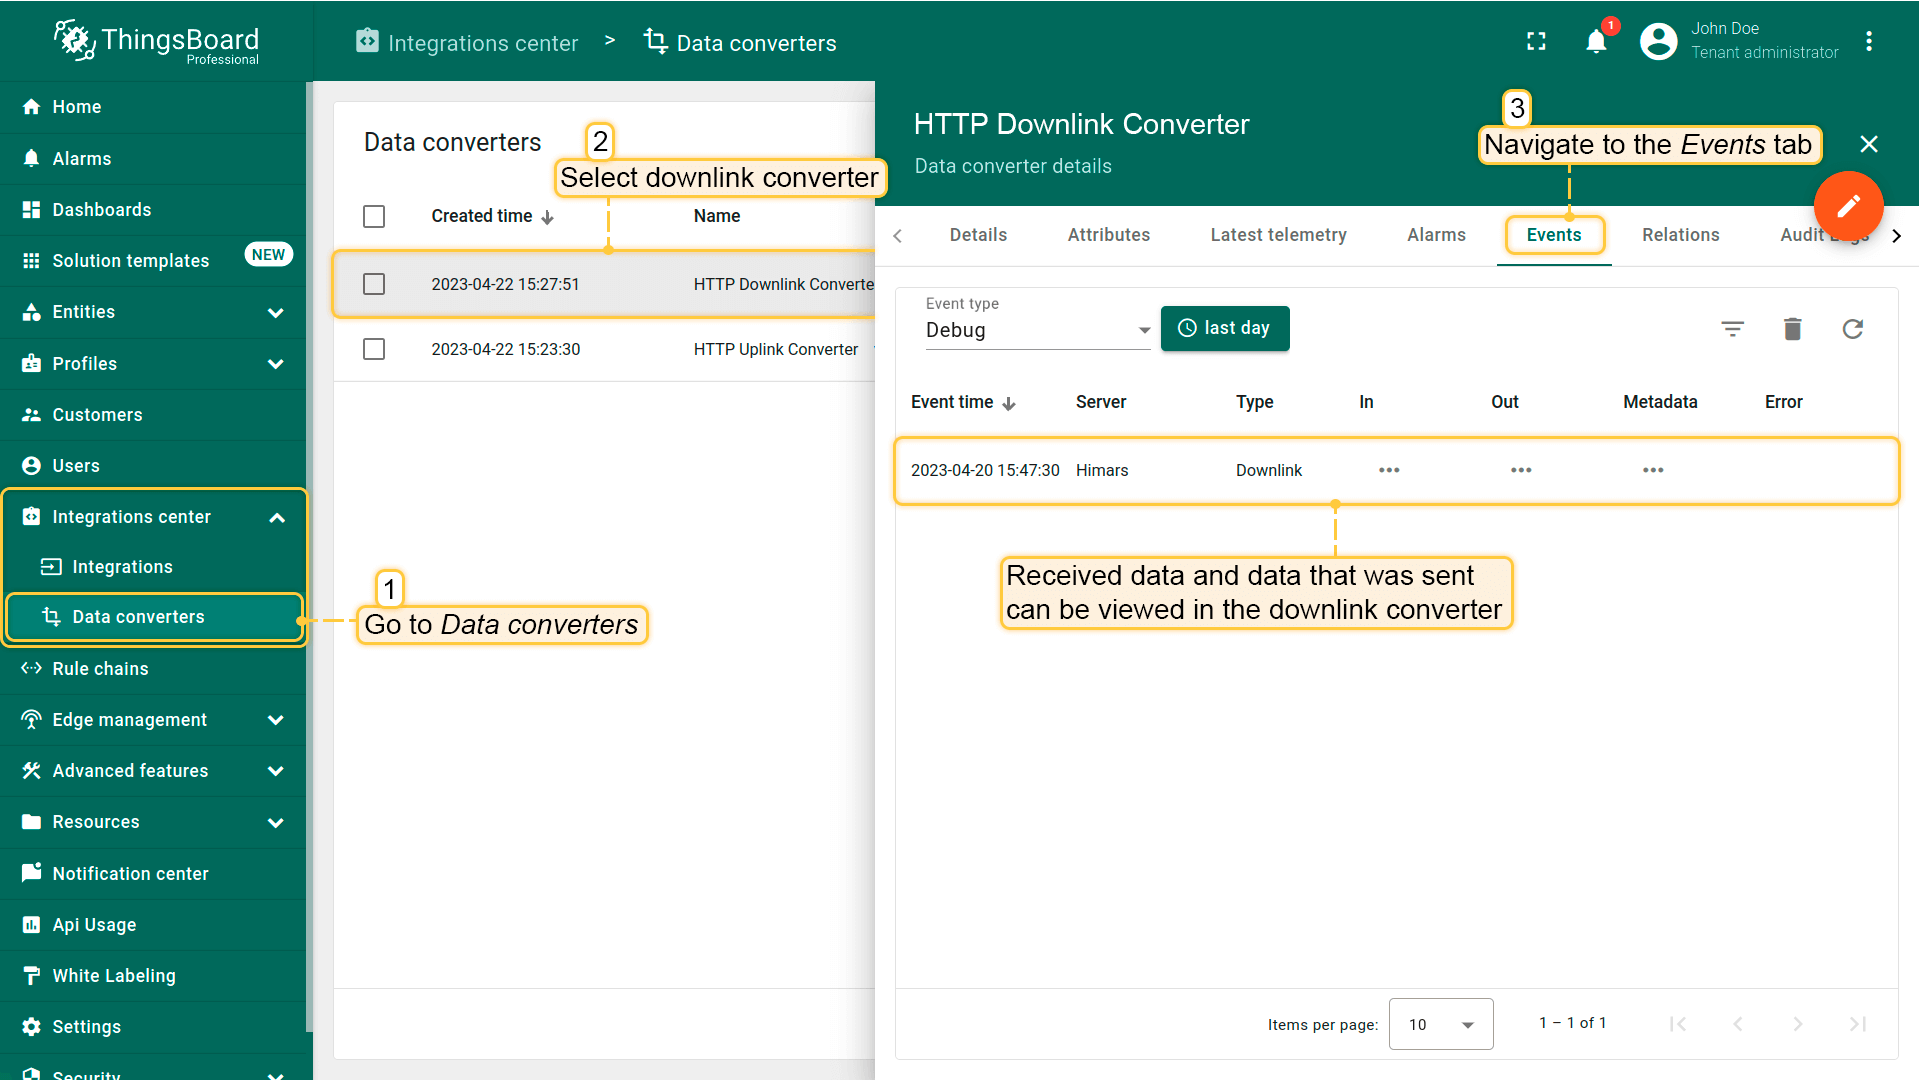
Task: Open the items per page dropdown
Action: (1440, 1024)
